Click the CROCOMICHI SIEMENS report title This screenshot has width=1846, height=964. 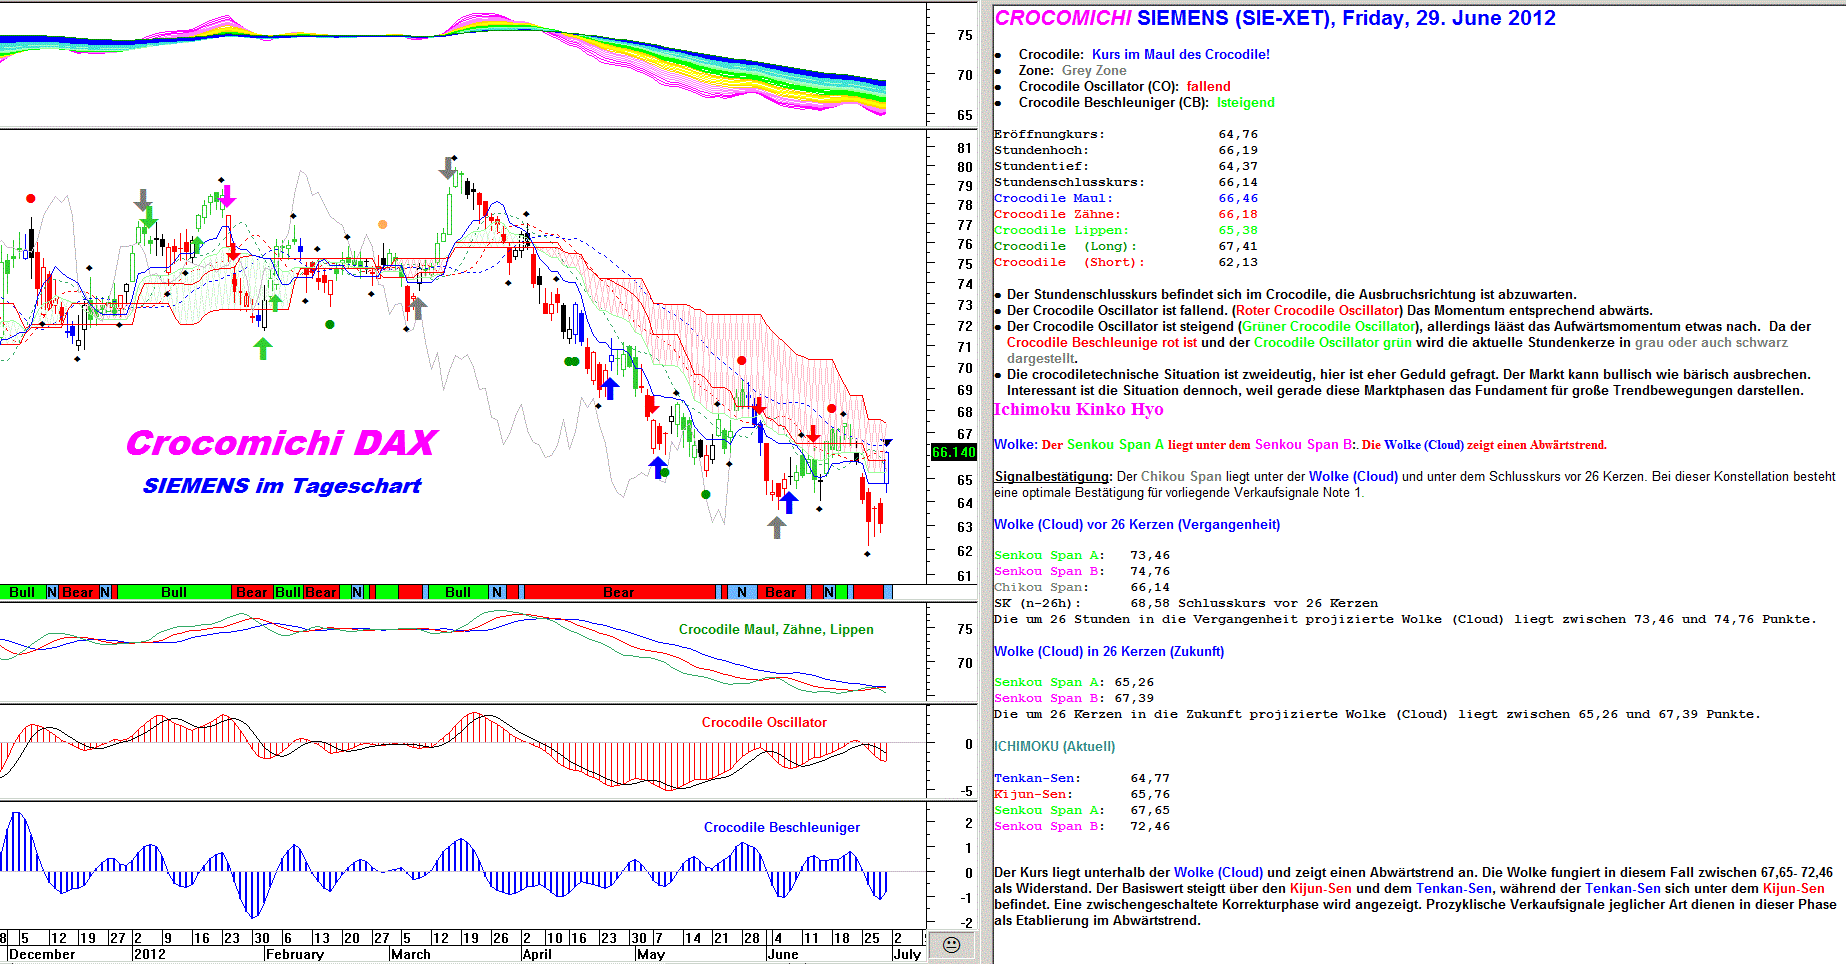pyautogui.click(x=1274, y=18)
